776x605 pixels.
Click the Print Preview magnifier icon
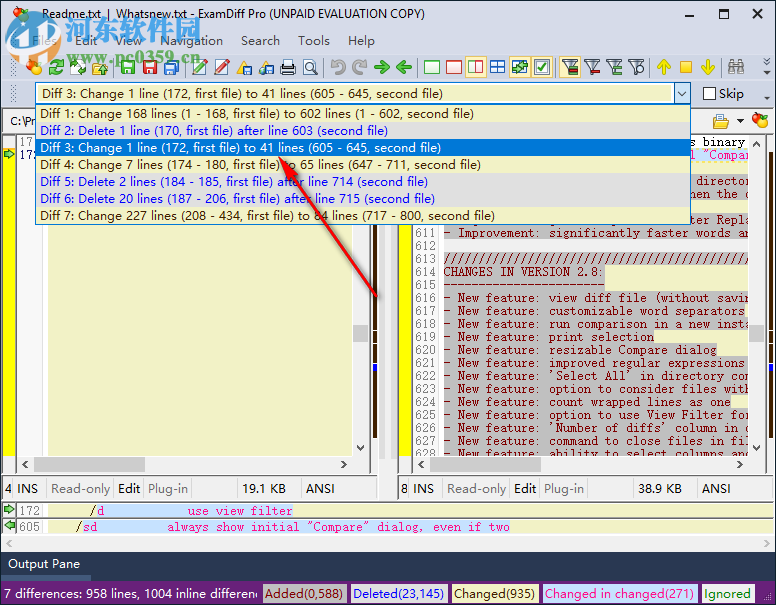[x=310, y=68]
